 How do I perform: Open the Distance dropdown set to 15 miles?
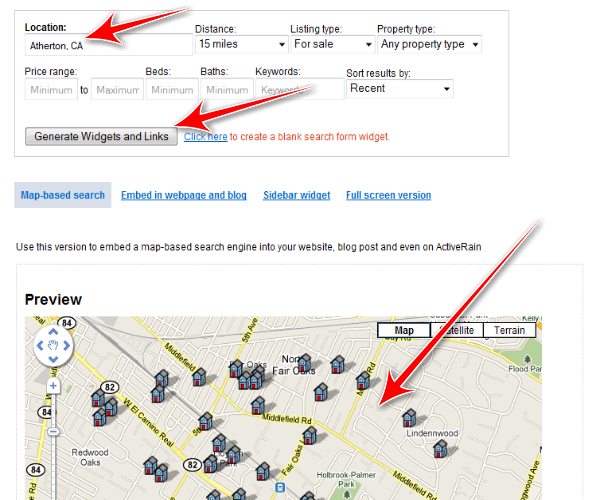241,44
